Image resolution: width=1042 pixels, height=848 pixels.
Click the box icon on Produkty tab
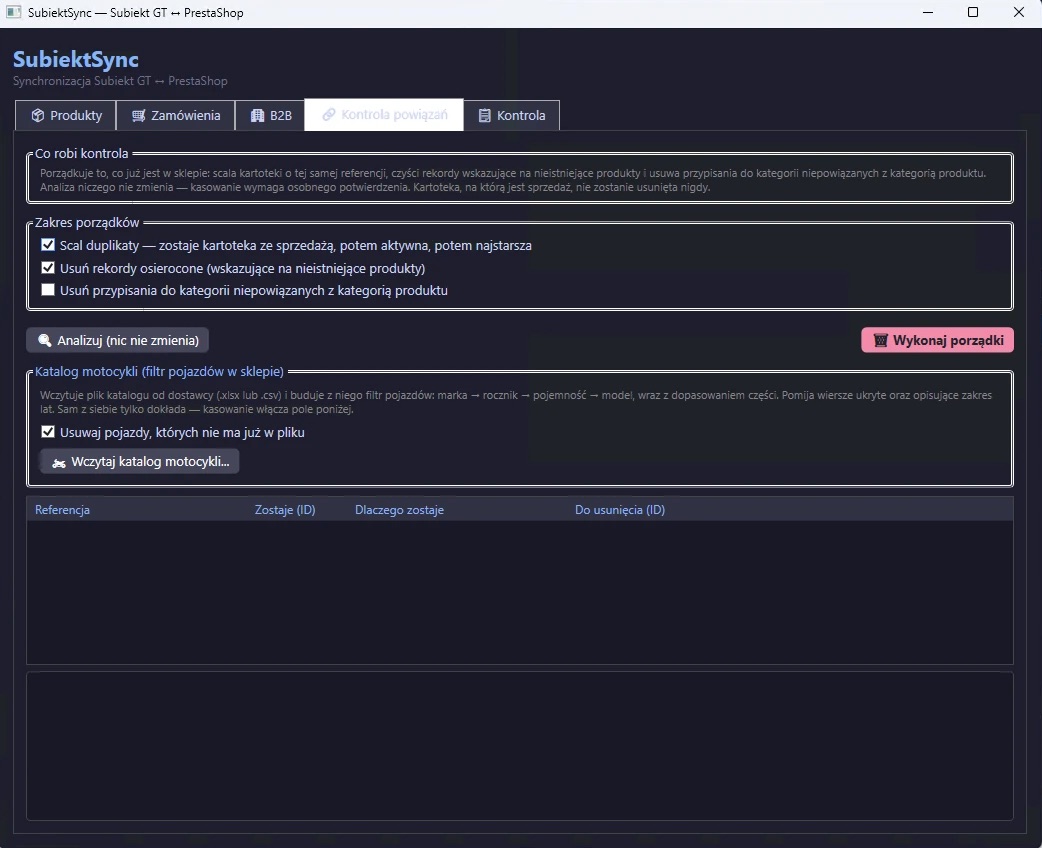(x=38, y=116)
